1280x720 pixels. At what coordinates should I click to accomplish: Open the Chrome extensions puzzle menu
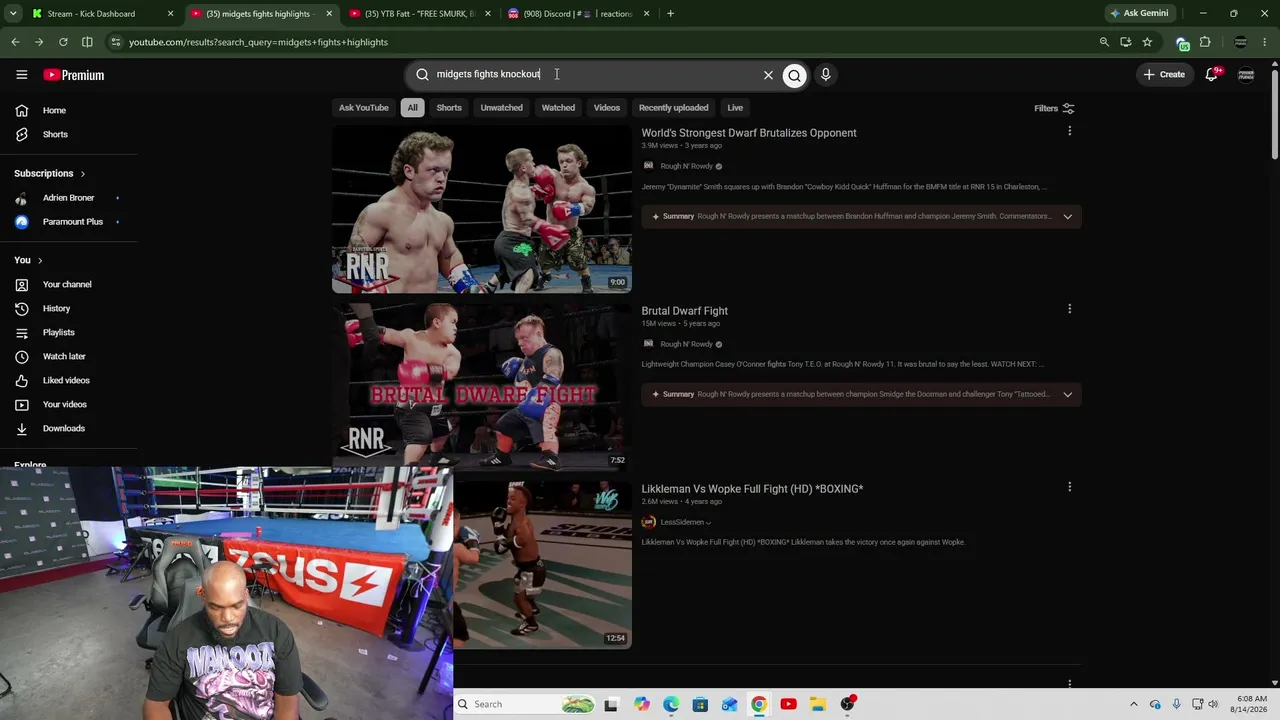tap(1205, 42)
